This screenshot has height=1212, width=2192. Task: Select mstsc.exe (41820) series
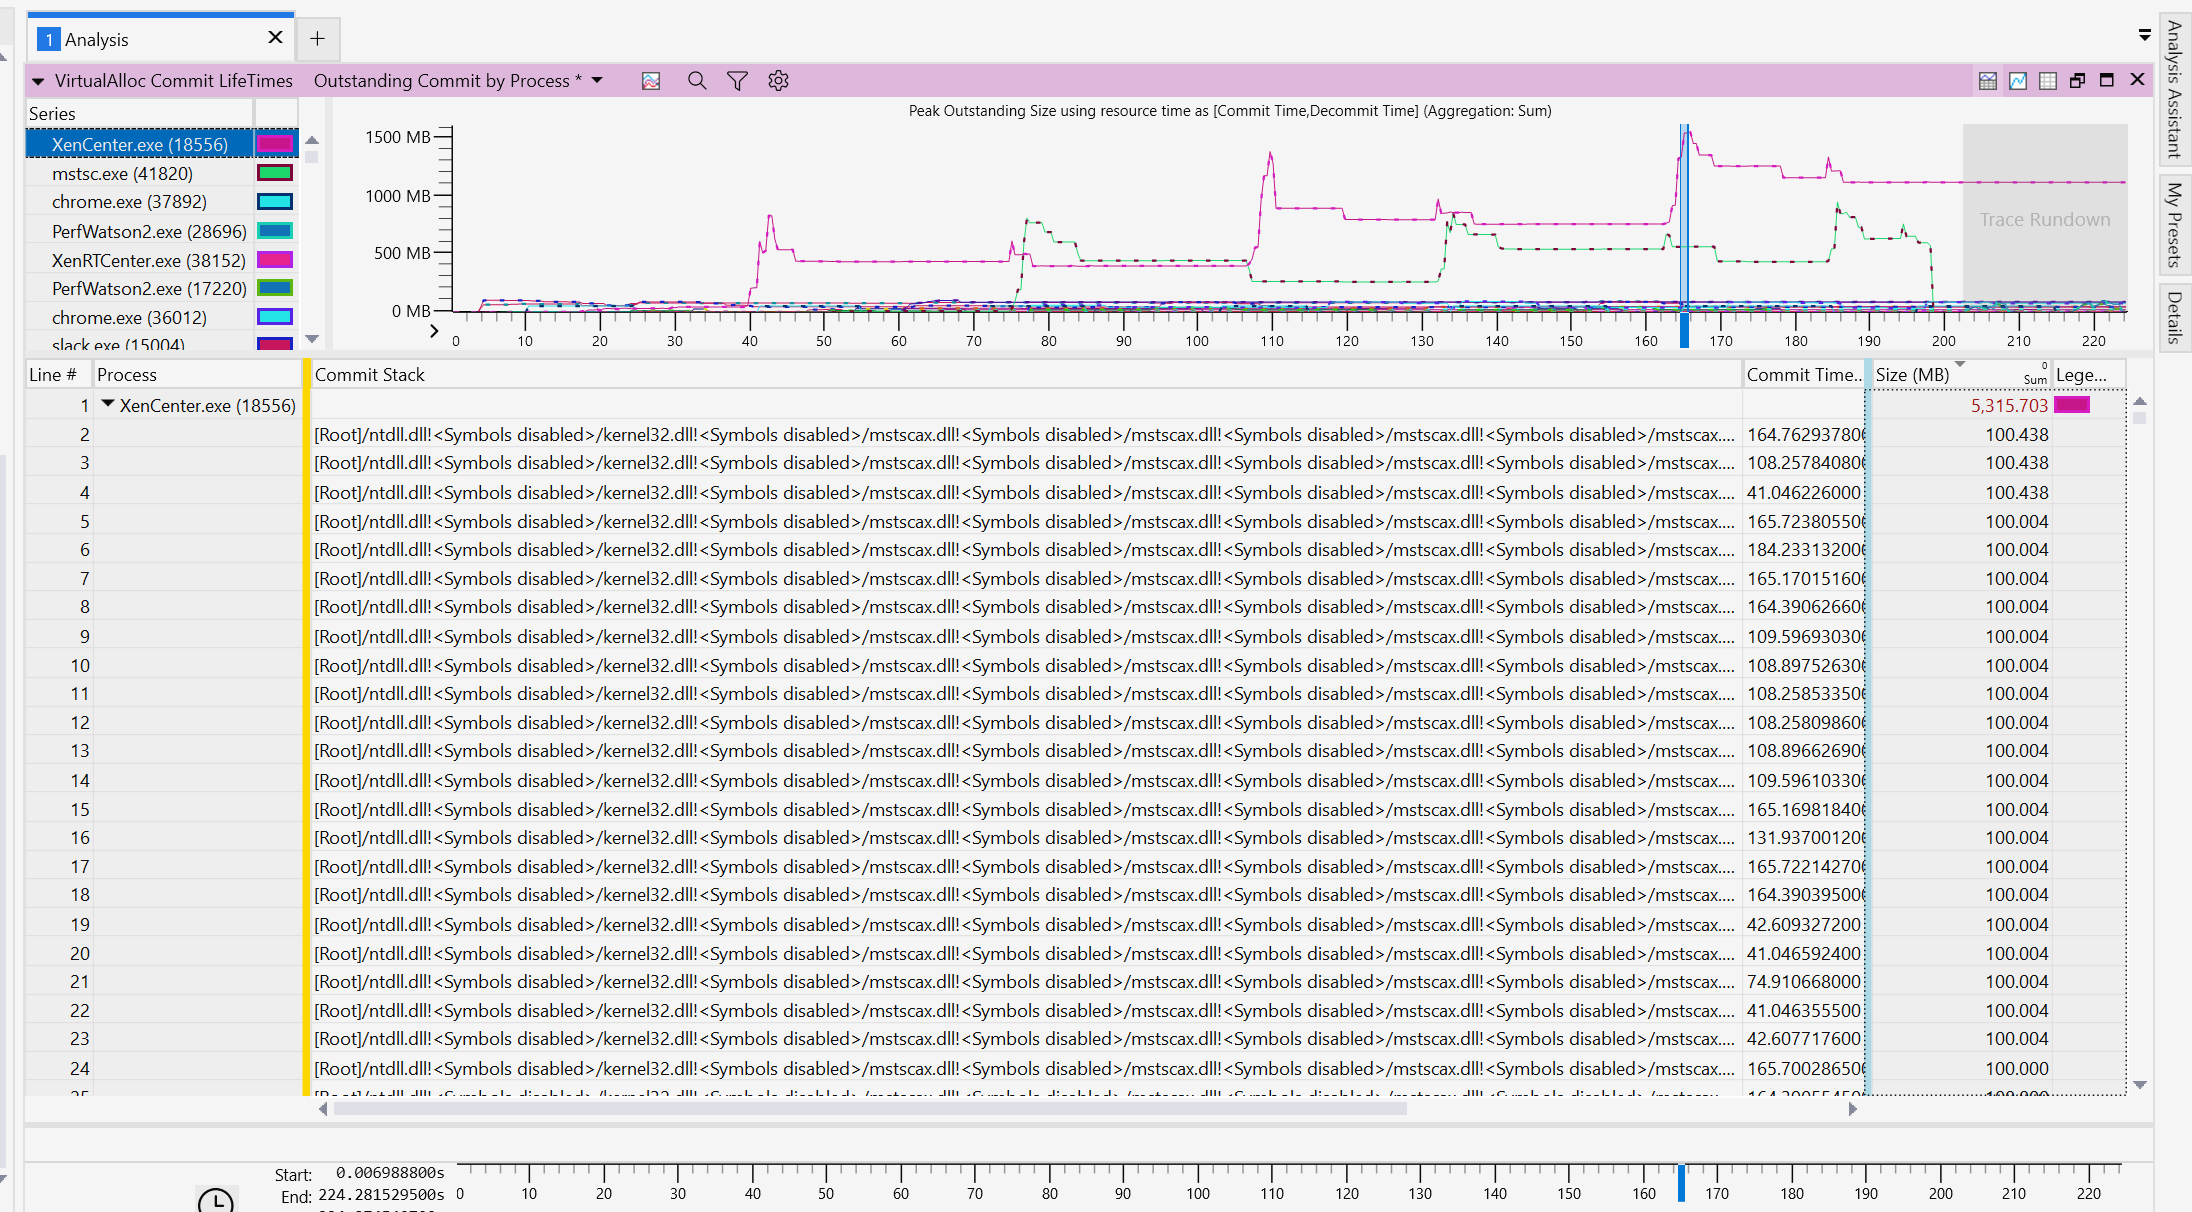pos(123,174)
